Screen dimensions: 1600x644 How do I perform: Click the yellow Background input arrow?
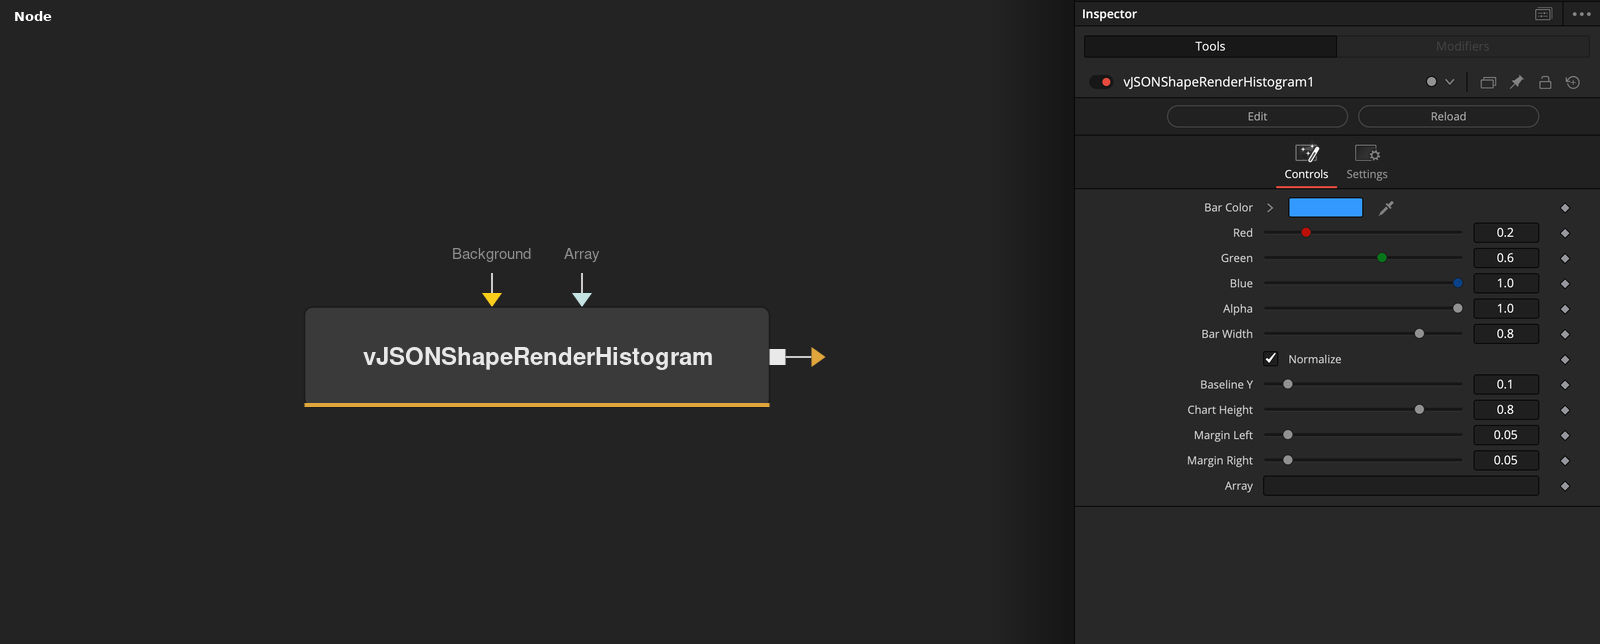492,299
